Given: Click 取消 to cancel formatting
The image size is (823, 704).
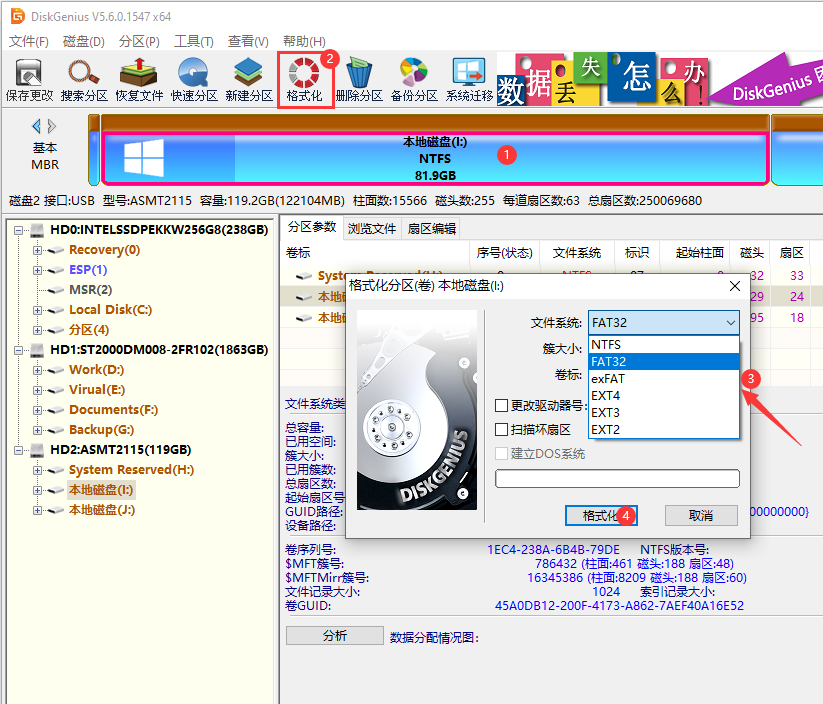Looking at the screenshot, I should (x=701, y=516).
